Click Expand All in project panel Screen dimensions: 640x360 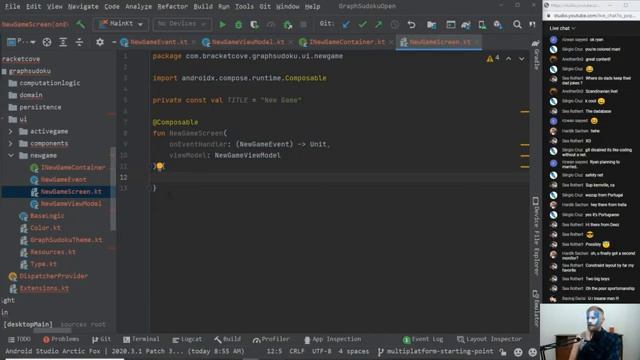point(63,42)
